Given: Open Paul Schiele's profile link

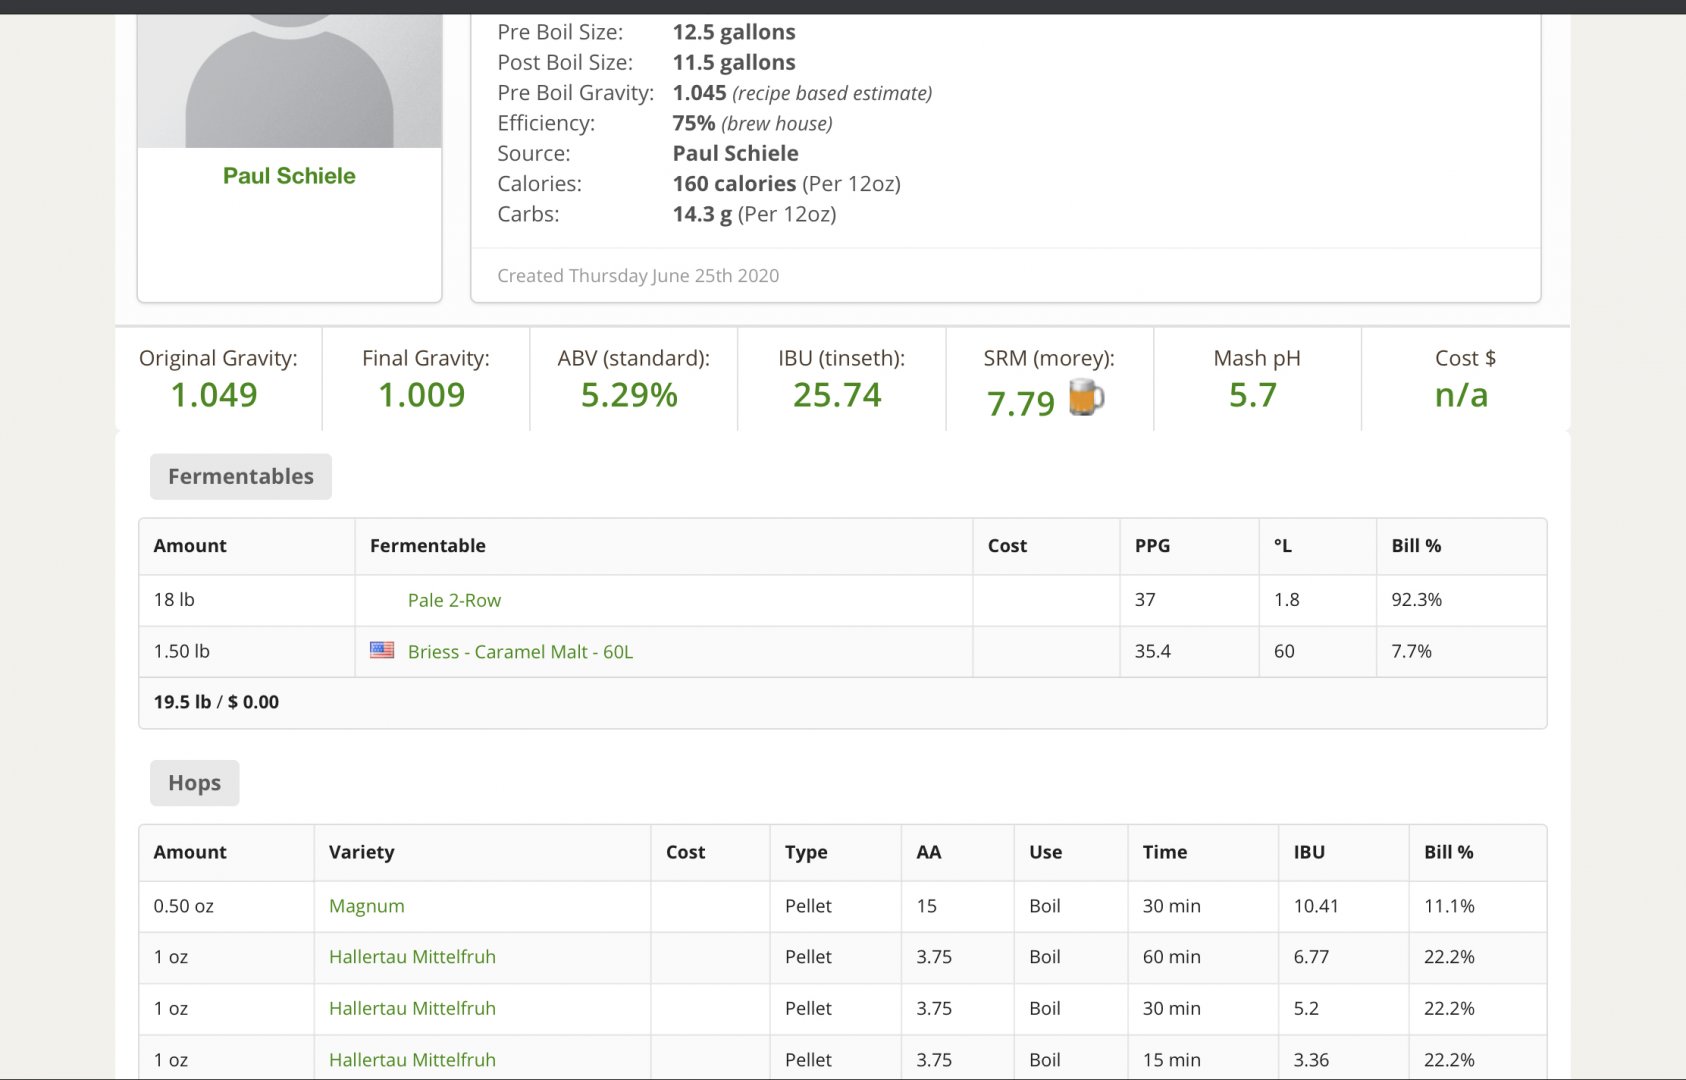Looking at the screenshot, I should (289, 176).
